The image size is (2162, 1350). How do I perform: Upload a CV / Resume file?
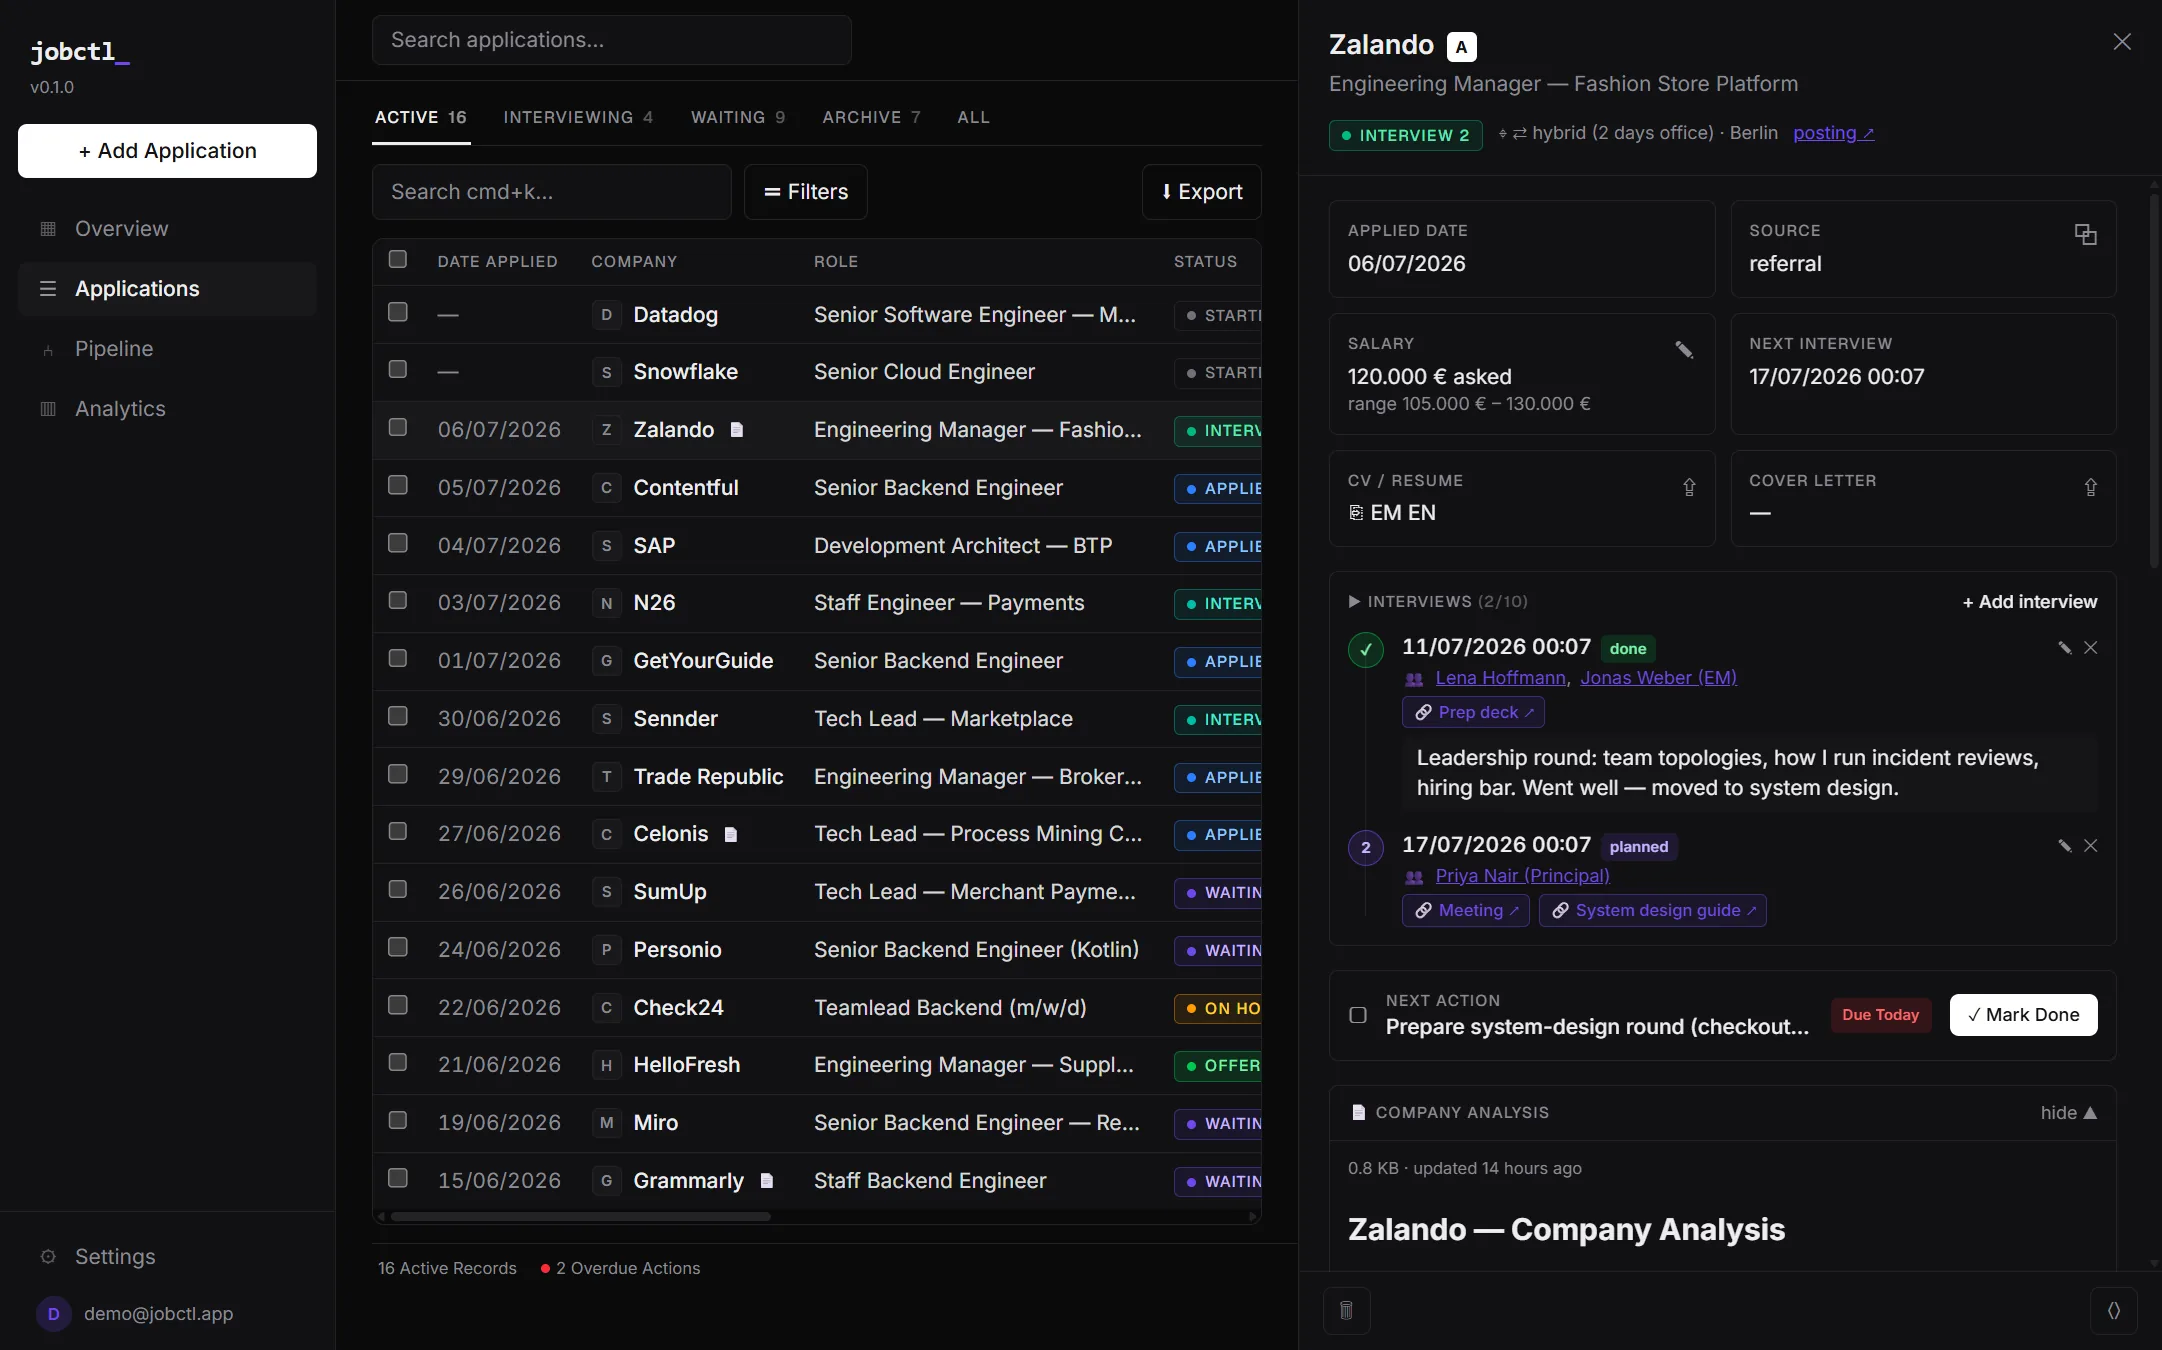point(1689,487)
